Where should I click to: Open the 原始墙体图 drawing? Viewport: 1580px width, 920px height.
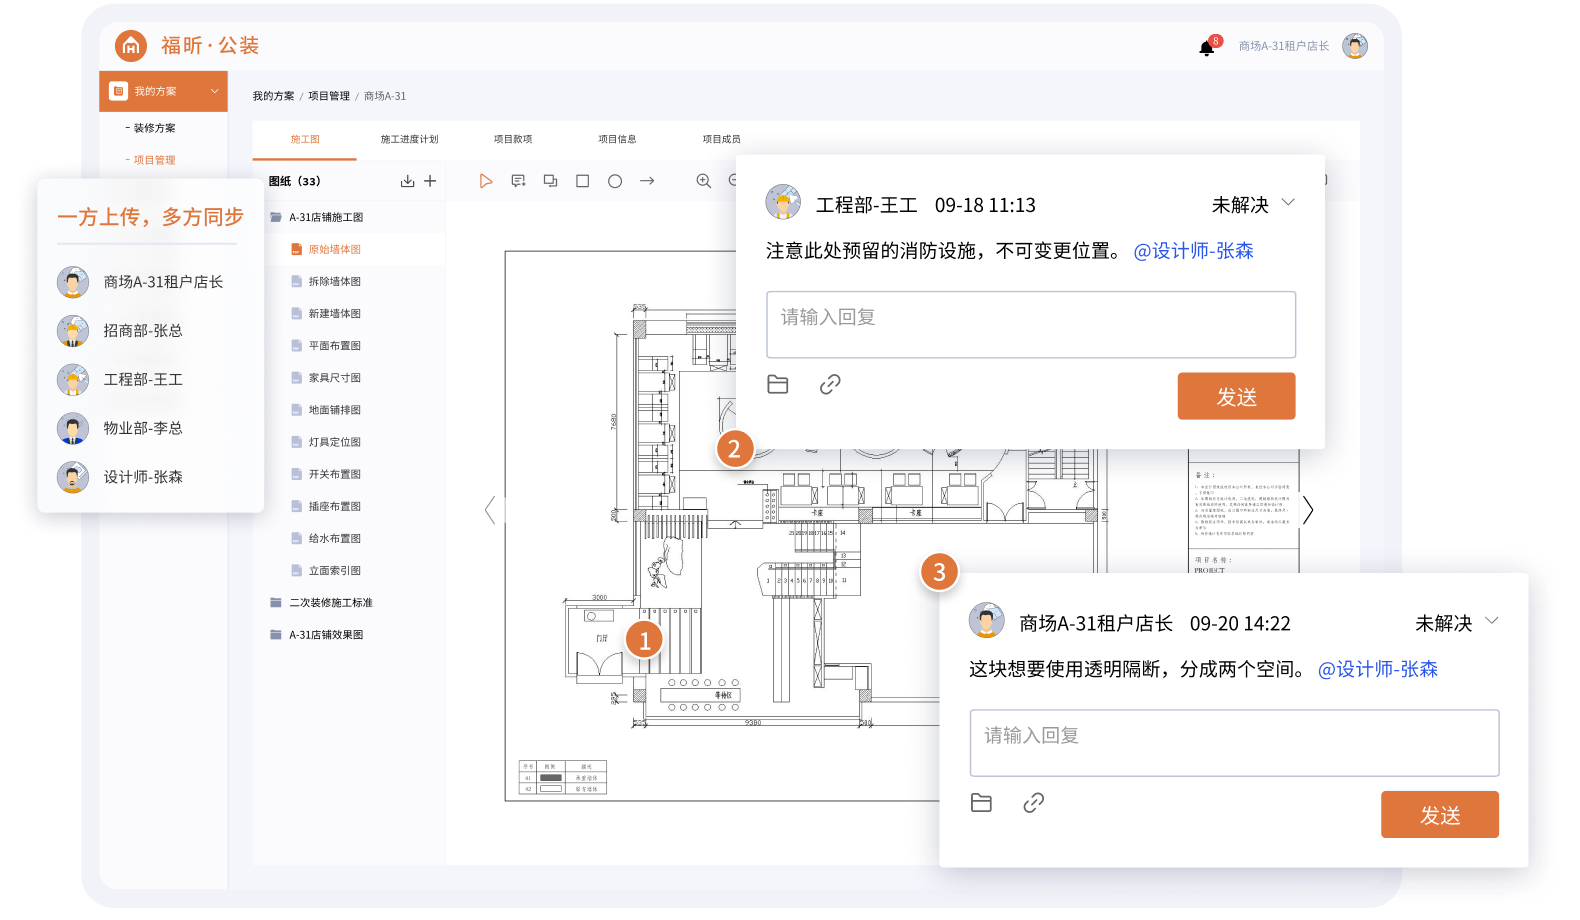(335, 249)
